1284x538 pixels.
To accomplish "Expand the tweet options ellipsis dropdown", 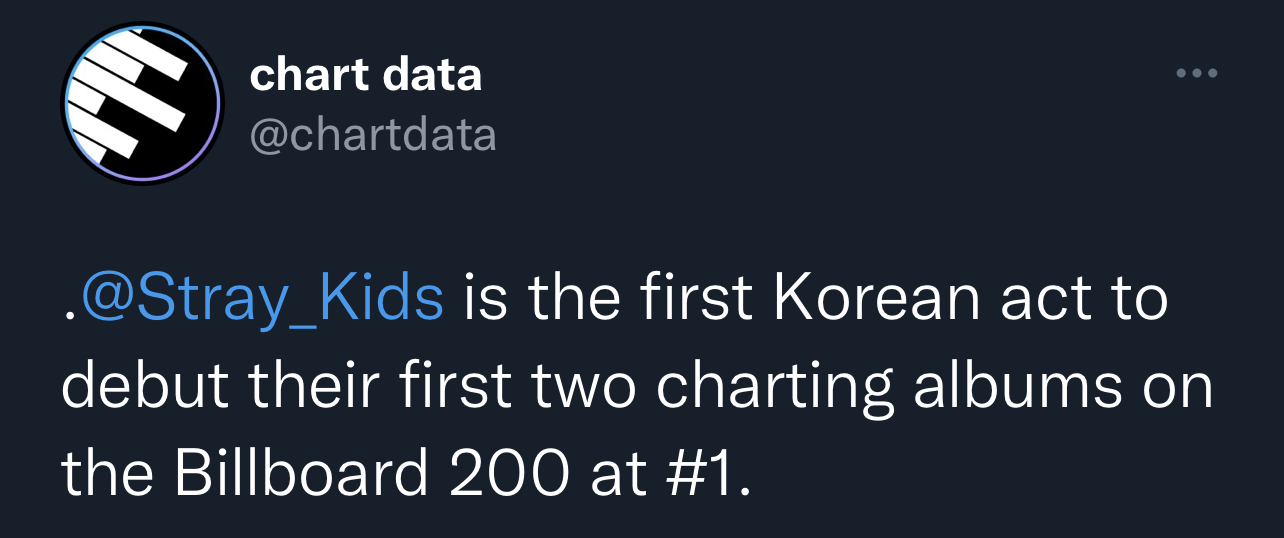I will (x=1197, y=73).
